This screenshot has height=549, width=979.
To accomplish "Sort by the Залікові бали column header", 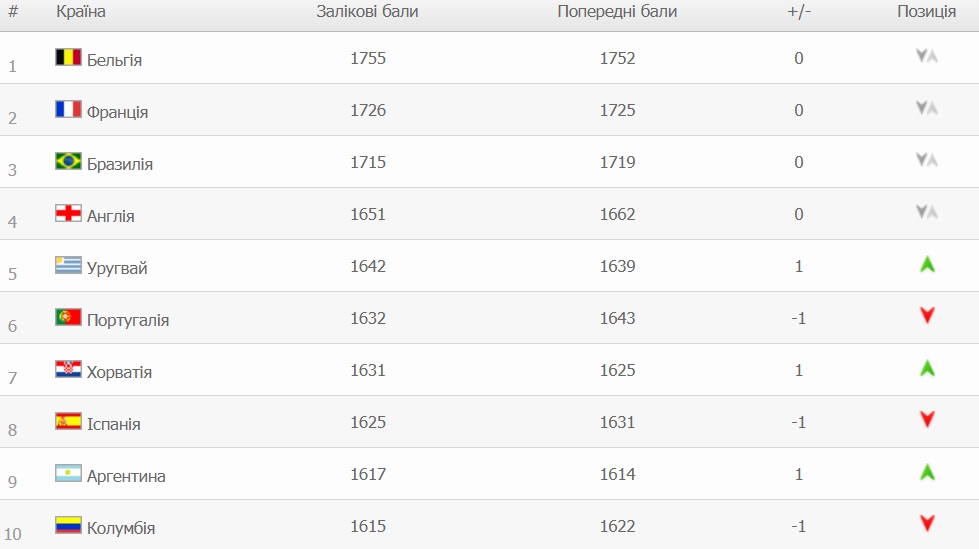I will [367, 12].
